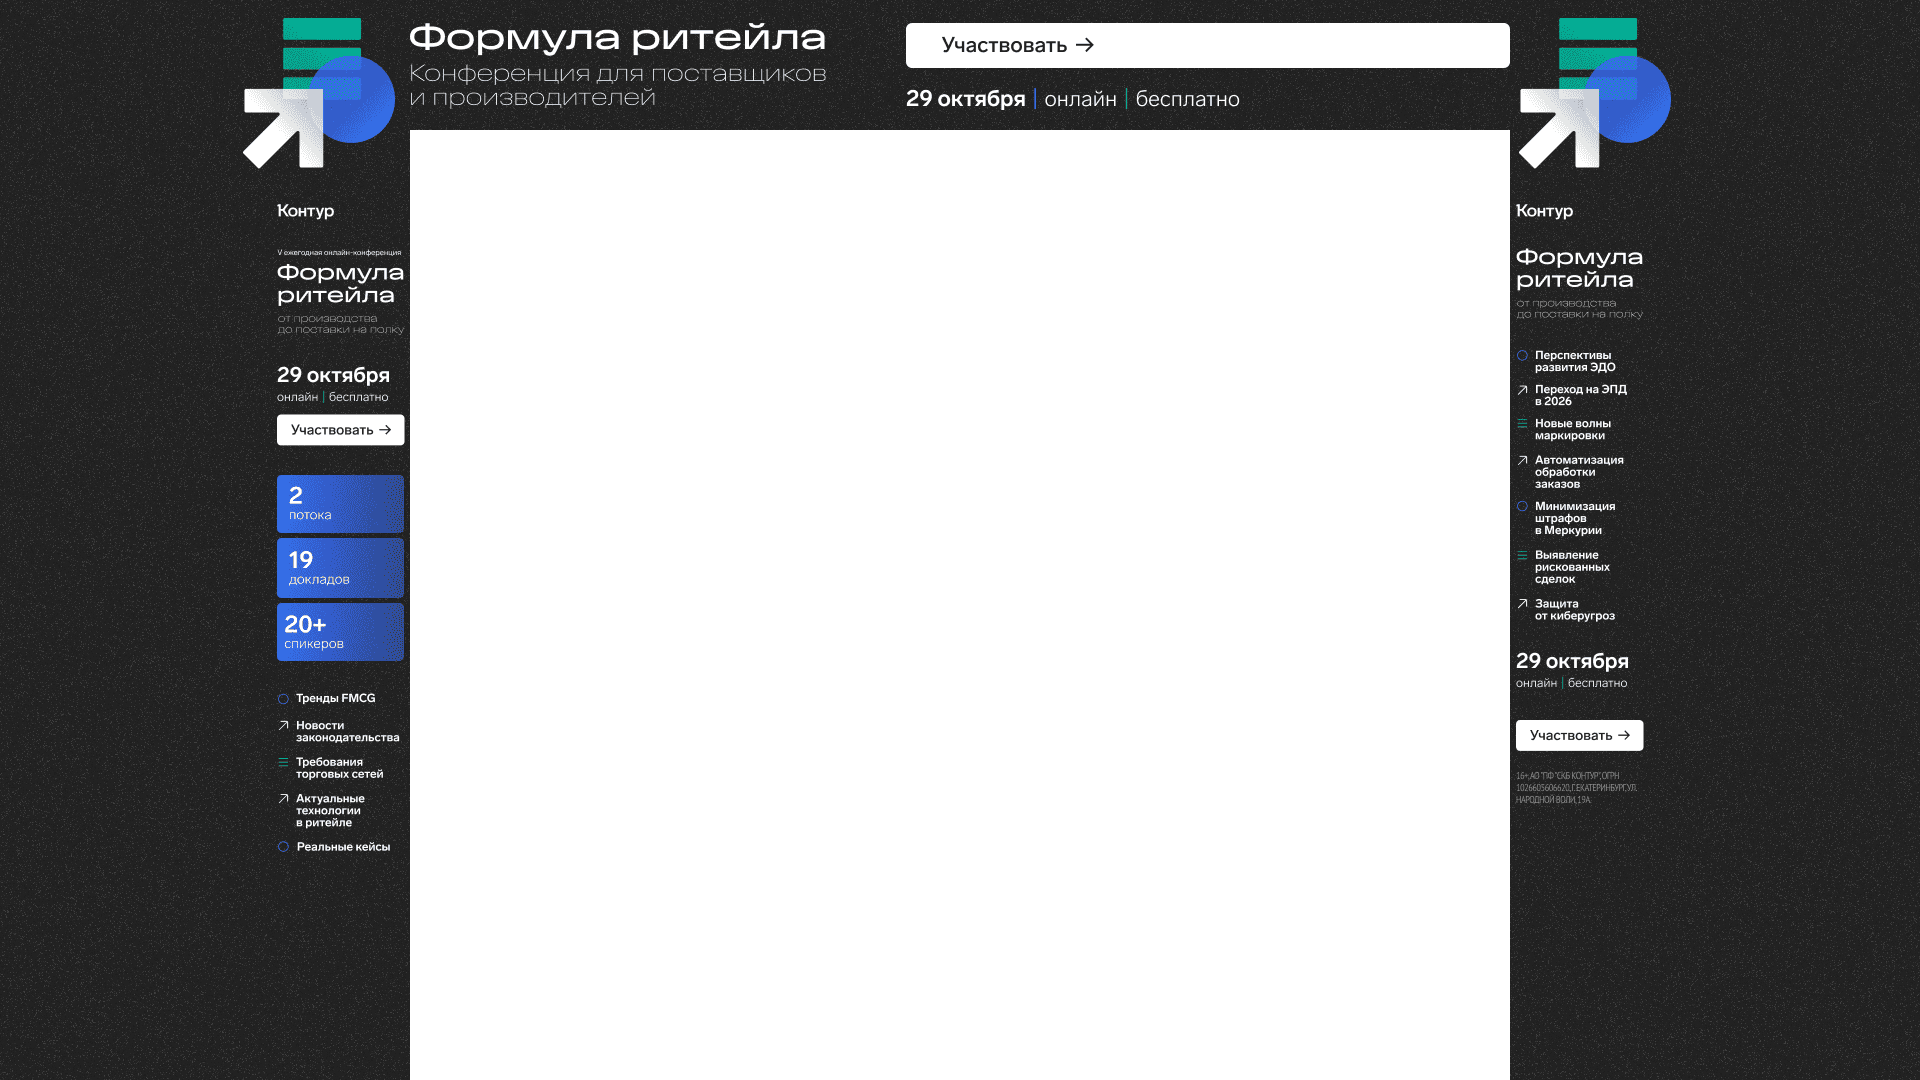Click the Формула ритейла banner headline
Viewport: 1920px width, 1080px height.
tap(617, 39)
